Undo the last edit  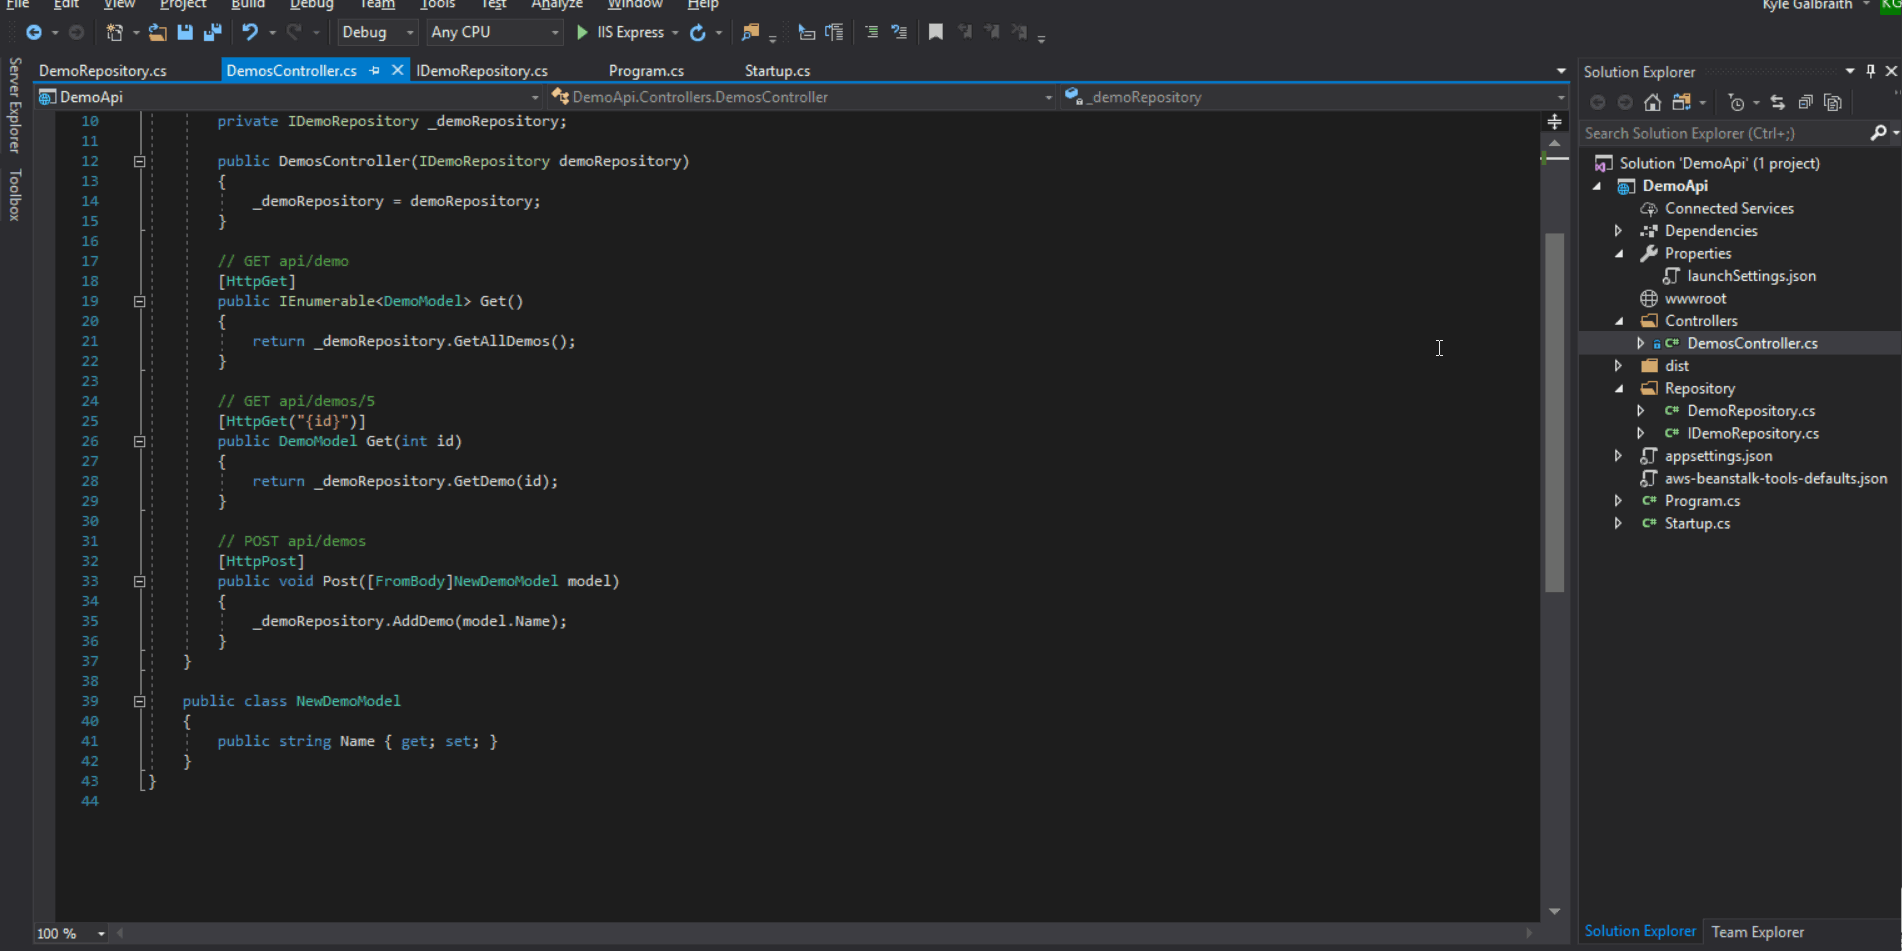point(249,31)
